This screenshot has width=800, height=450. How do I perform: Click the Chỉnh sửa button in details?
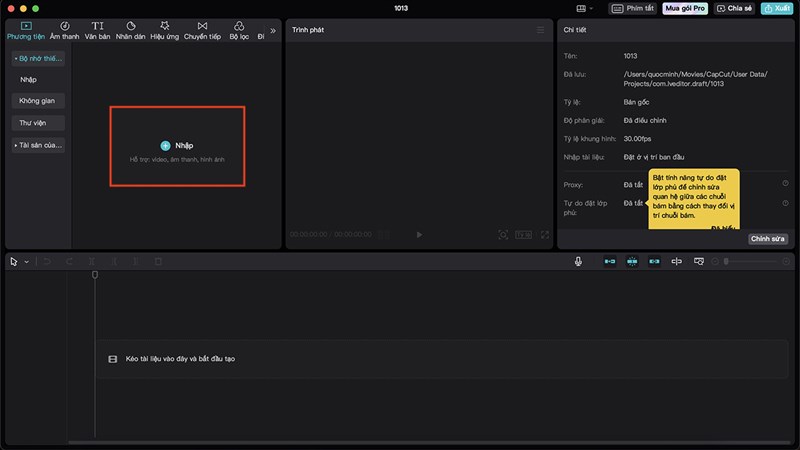pos(768,239)
